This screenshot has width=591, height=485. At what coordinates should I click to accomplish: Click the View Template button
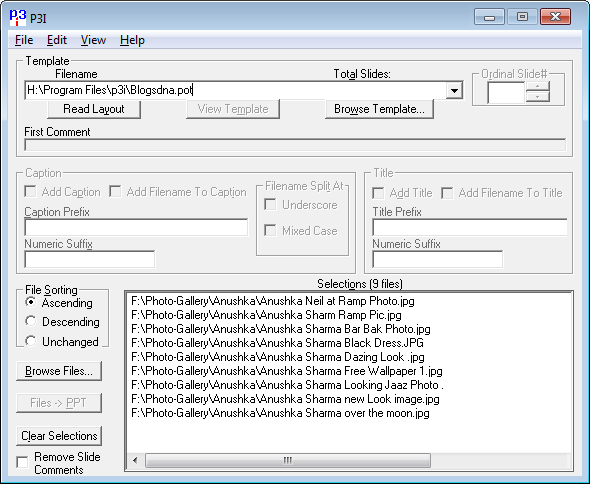tap(233, 109)
